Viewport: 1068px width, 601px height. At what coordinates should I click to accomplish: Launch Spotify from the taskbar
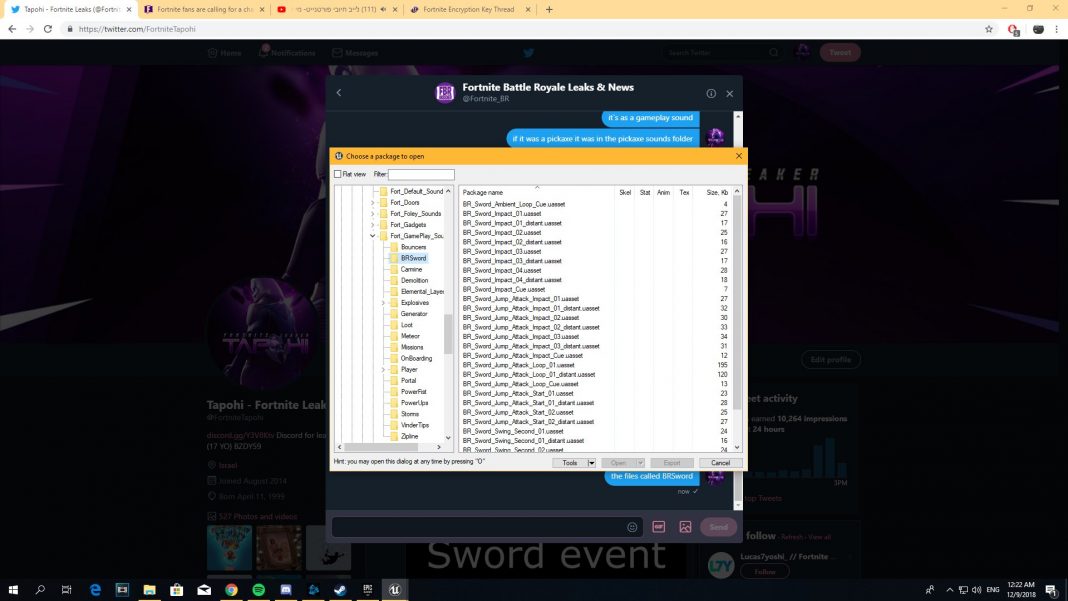coord(259,590)
